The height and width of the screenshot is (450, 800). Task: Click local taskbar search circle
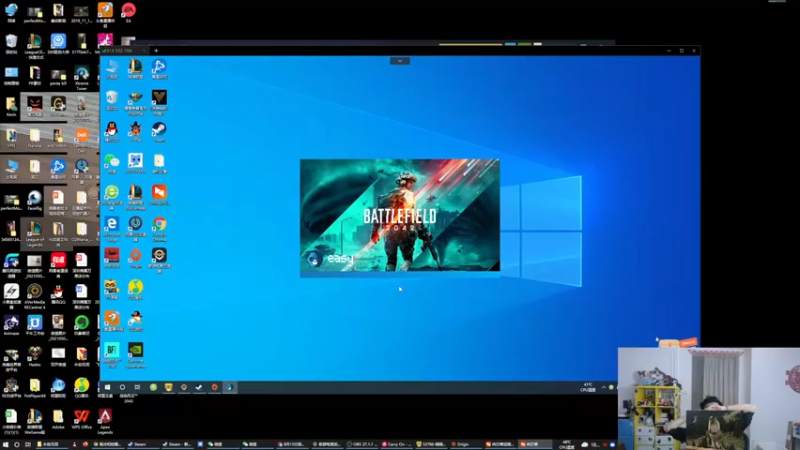pyautogui.click(x=16, y=444)
